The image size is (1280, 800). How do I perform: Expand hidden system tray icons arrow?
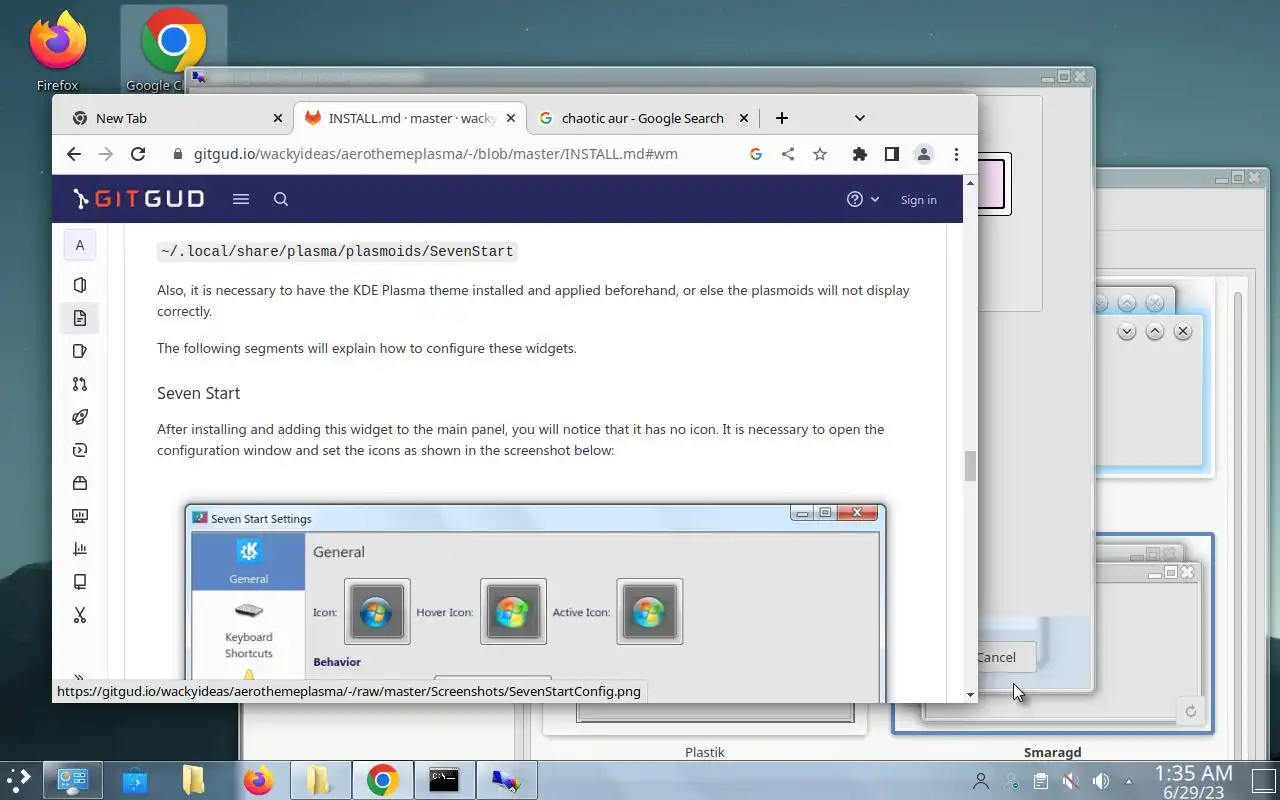click(1129, 781)
